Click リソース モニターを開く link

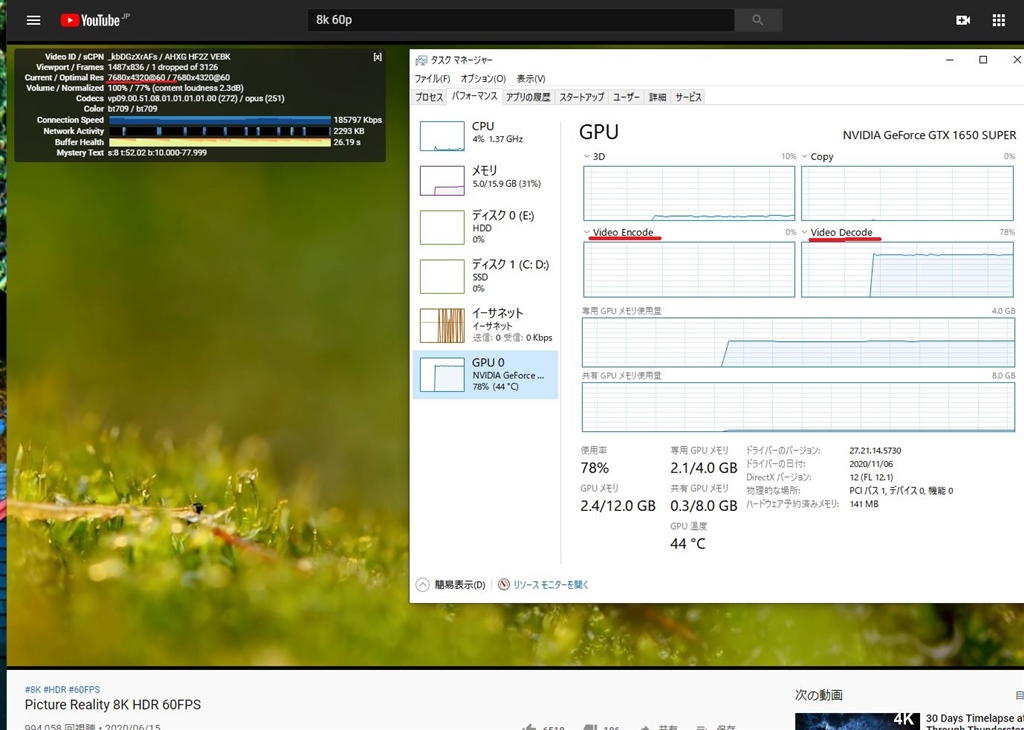click(x=551, y=585)
